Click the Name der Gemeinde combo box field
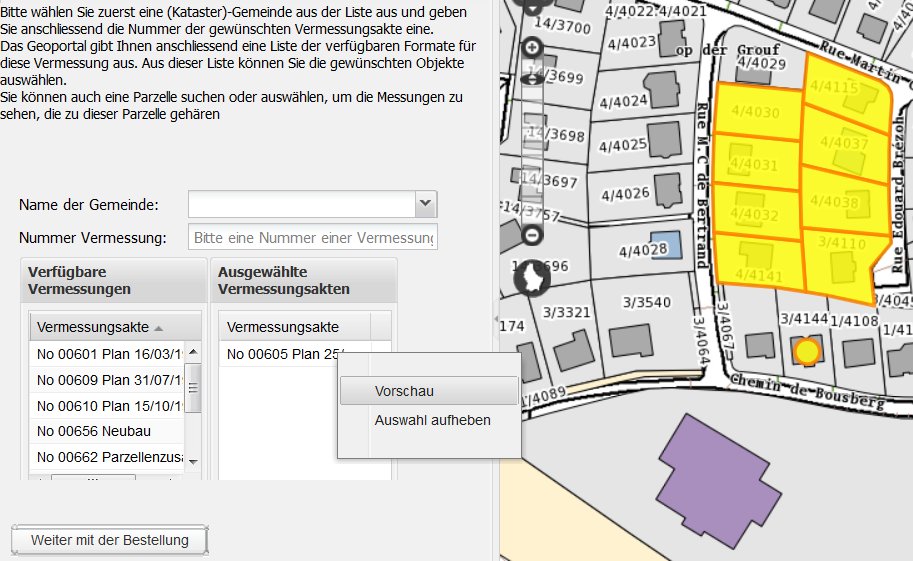Viewport: 913px width, 561px height. 302,204
